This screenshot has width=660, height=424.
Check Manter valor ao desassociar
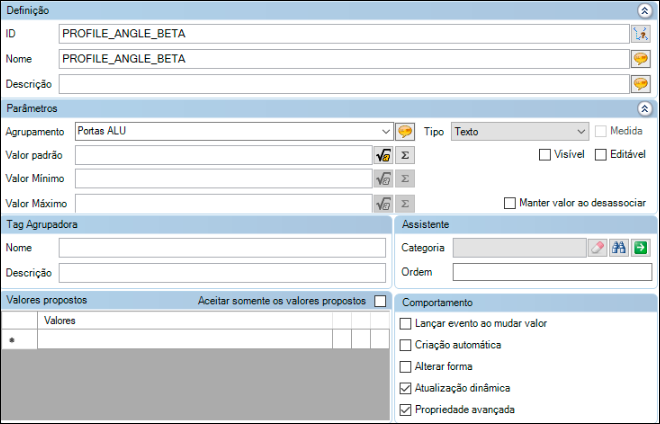pos(510,203)
